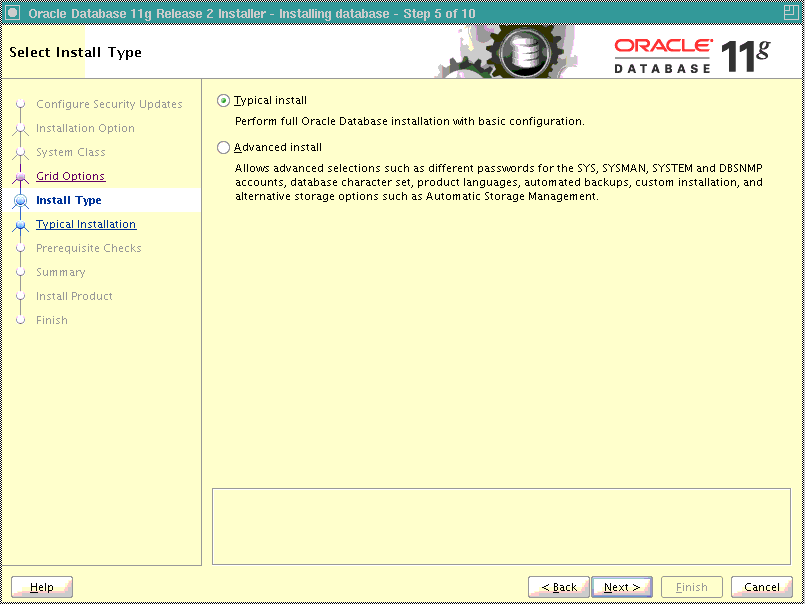Select the Typical install radio button
This screenshot has width=805, height=604.
[222, 100]
